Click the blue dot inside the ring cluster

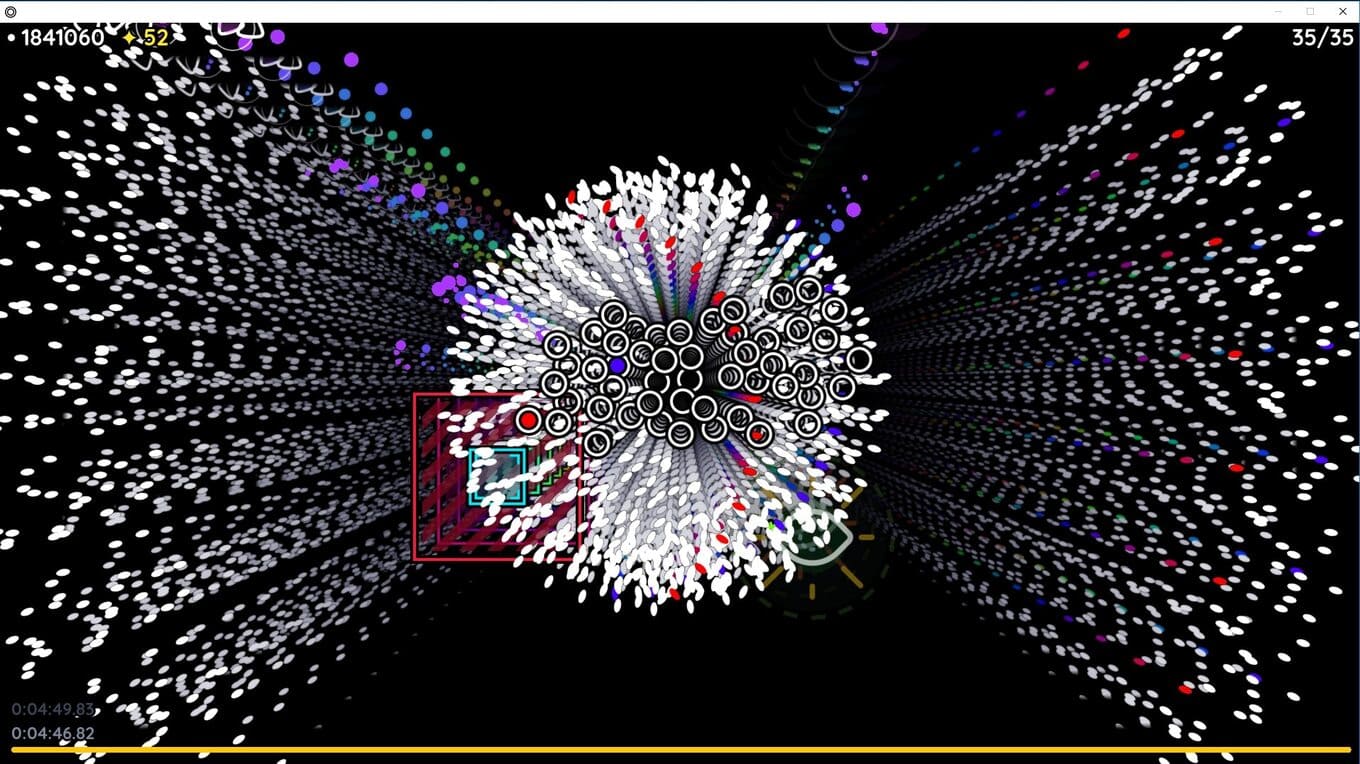(617, 366)
